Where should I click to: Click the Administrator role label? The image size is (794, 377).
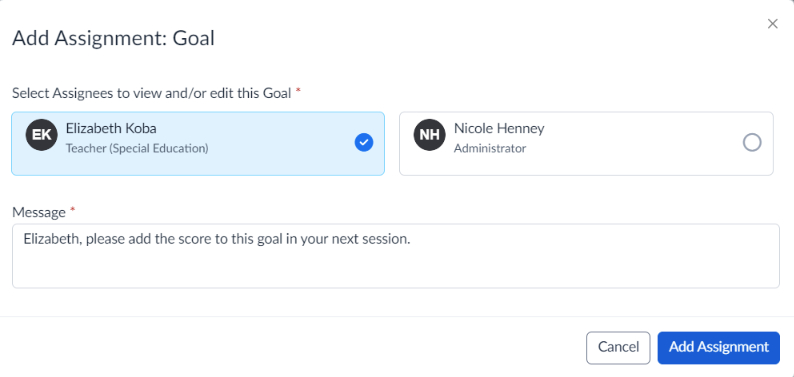pos(490,149)
